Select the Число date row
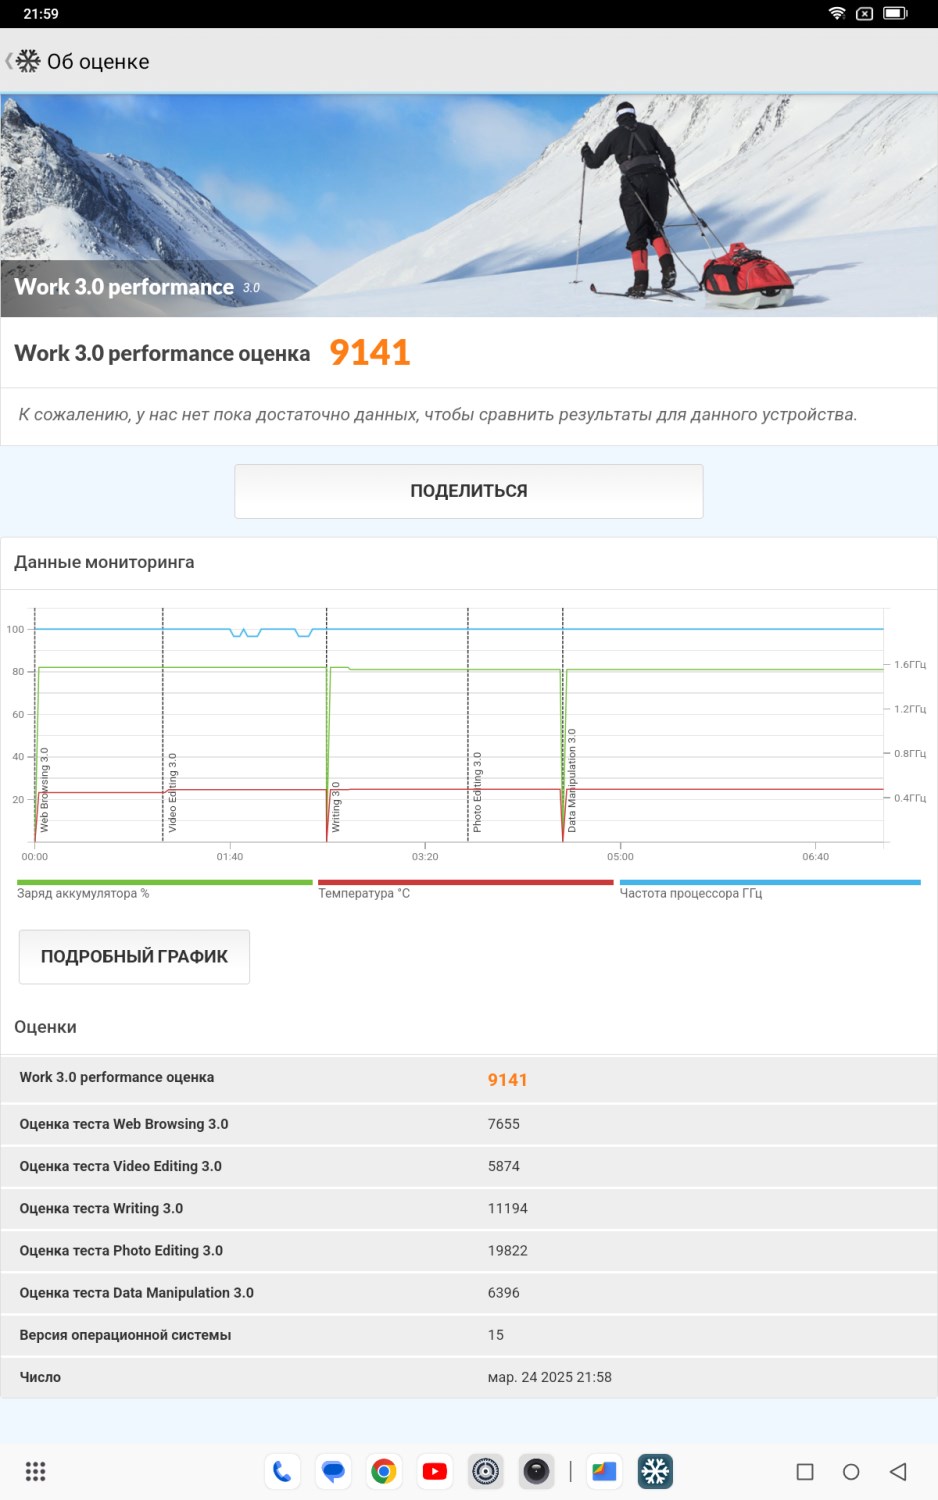 point(469,1377)
